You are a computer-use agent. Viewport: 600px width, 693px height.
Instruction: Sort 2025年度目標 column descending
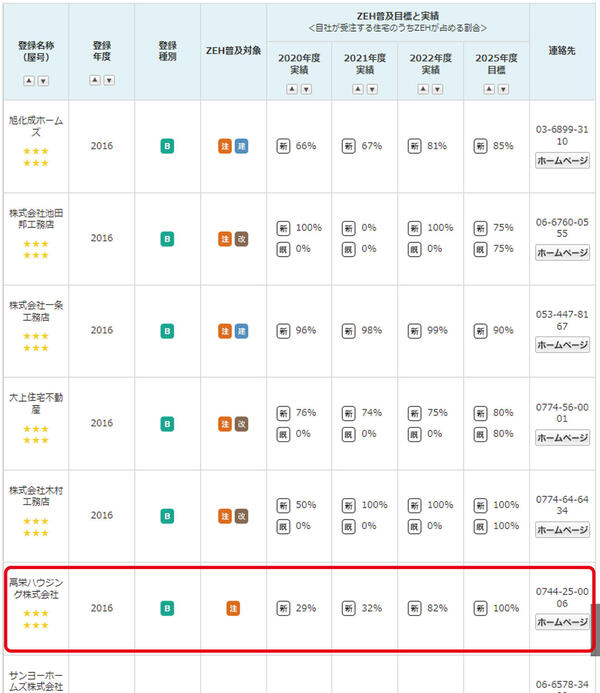point(503,89)
